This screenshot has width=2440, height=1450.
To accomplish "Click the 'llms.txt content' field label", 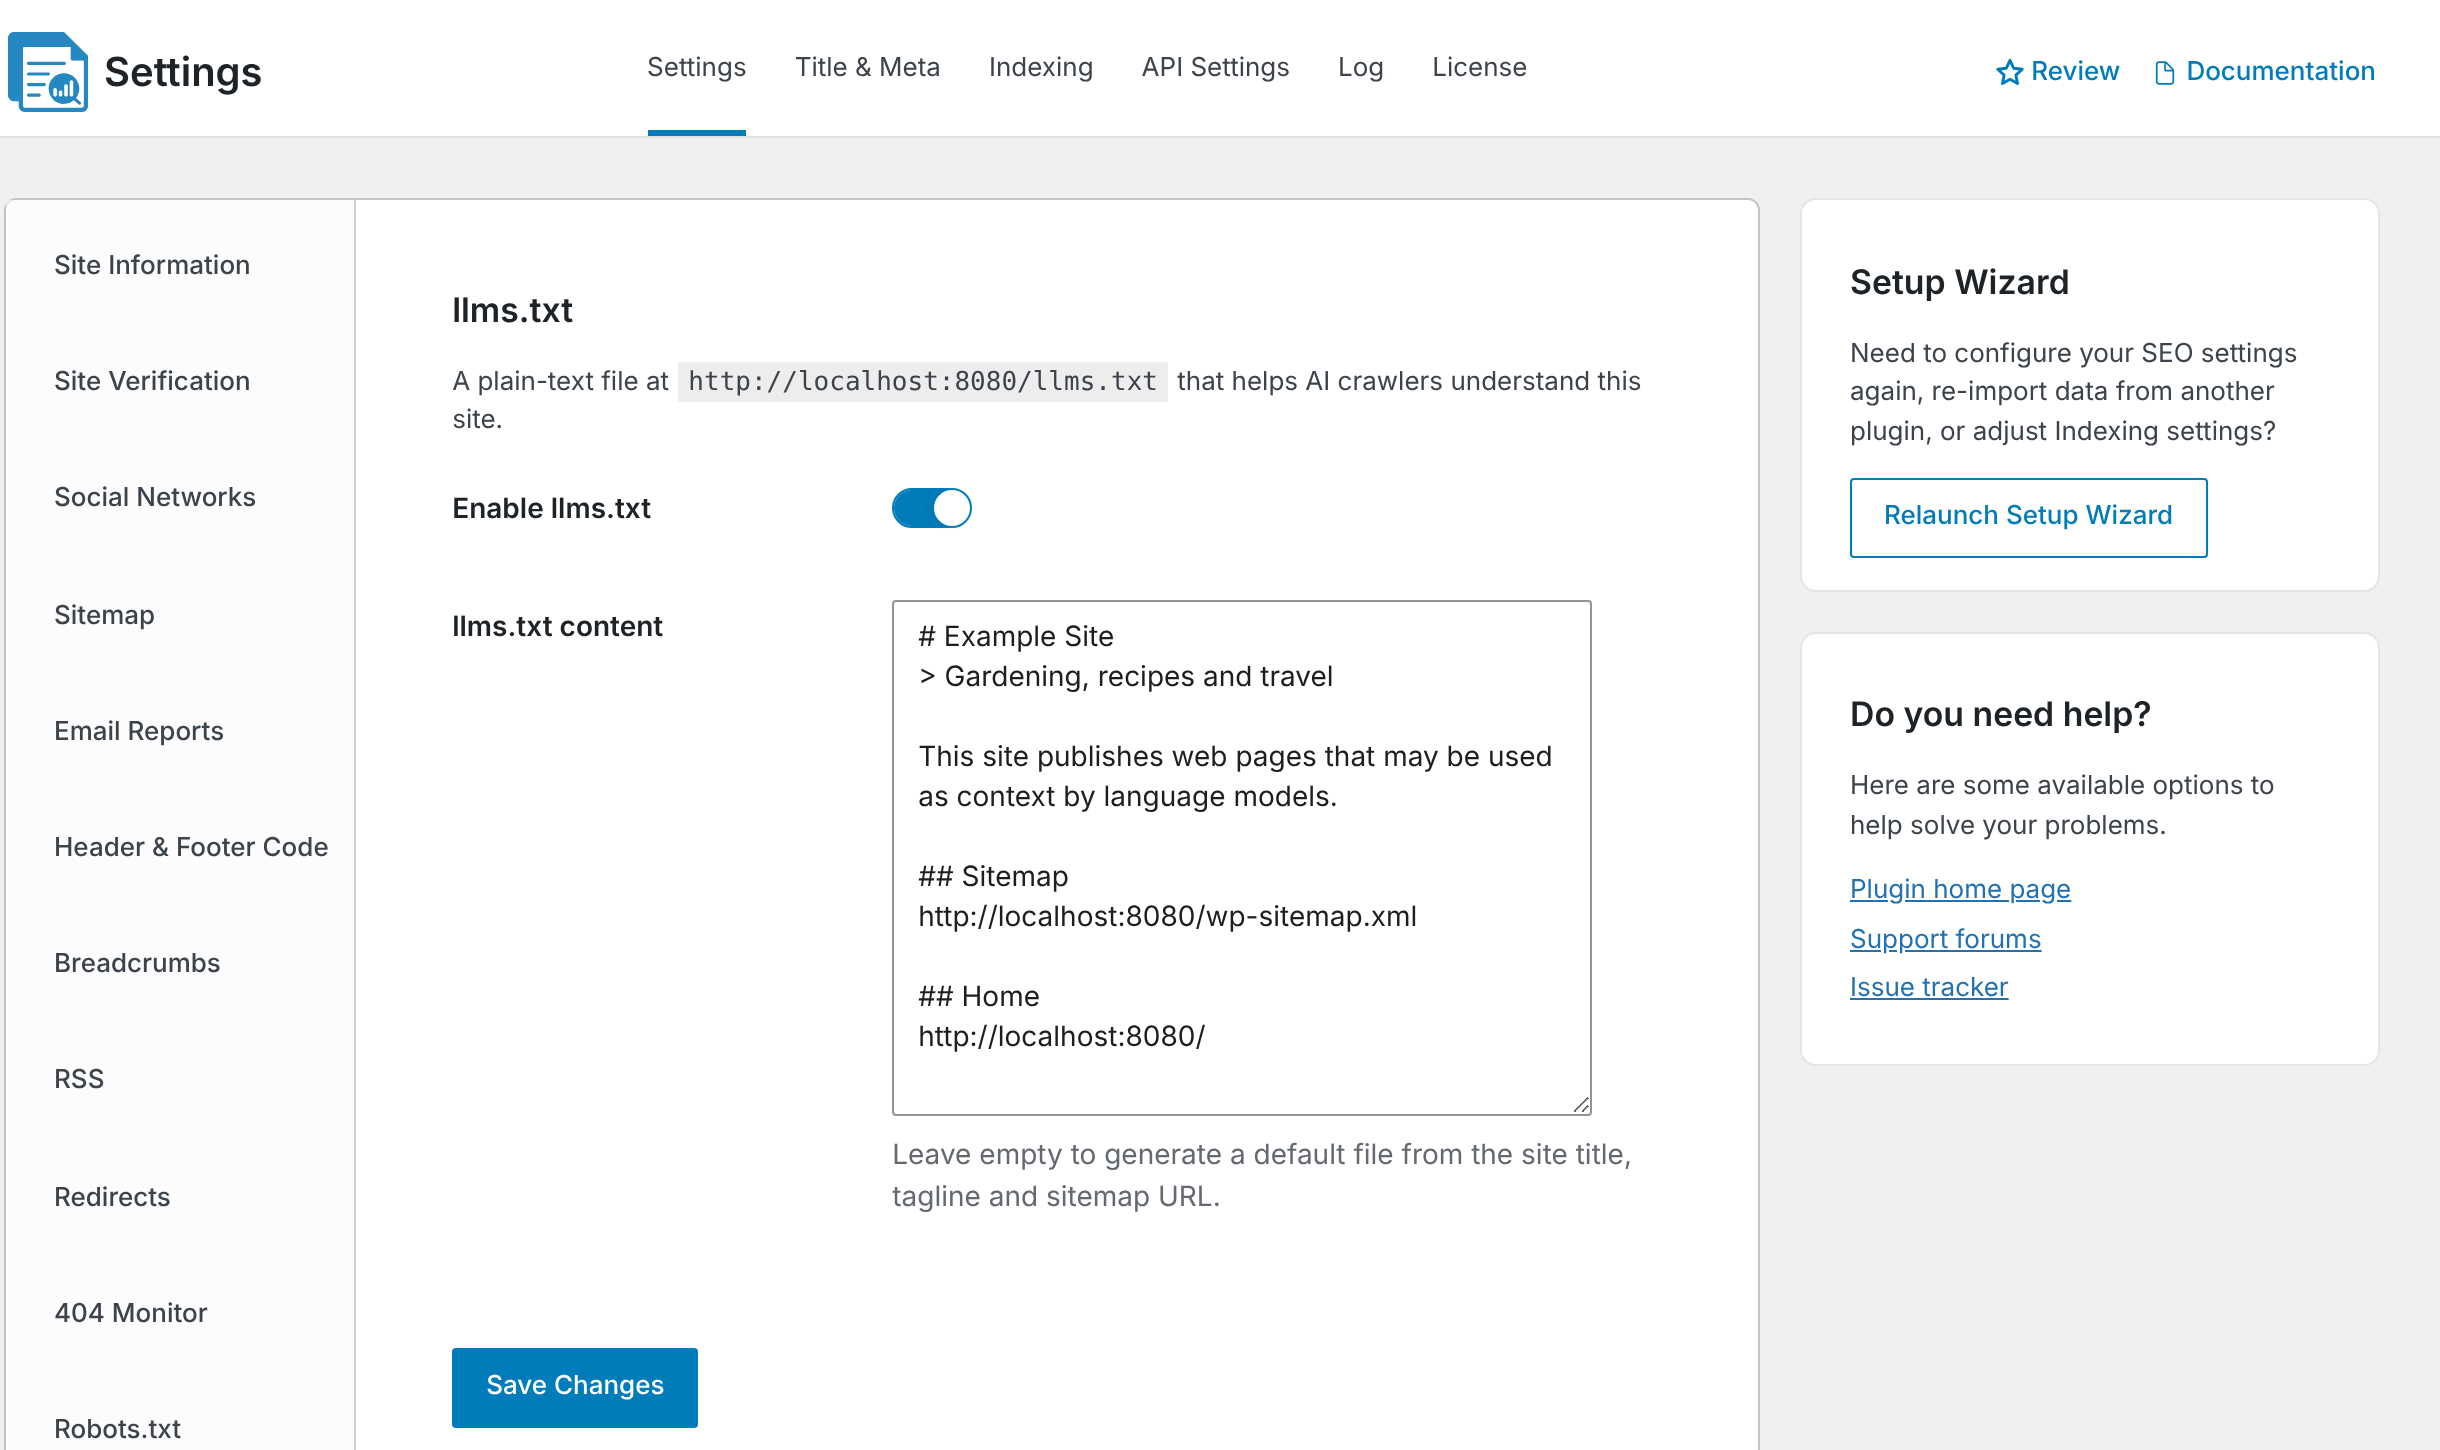I will coord(557,626).
